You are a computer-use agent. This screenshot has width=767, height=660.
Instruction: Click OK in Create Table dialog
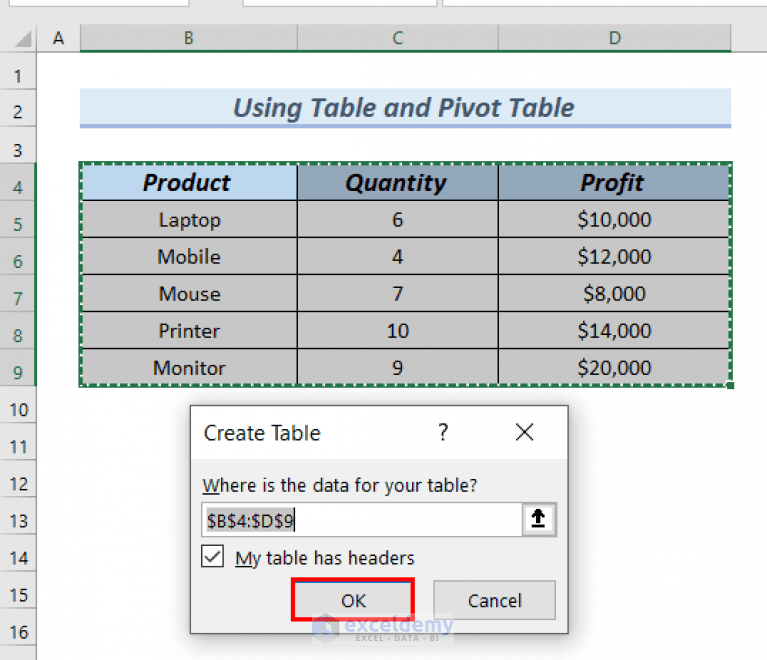click(353, 600)
